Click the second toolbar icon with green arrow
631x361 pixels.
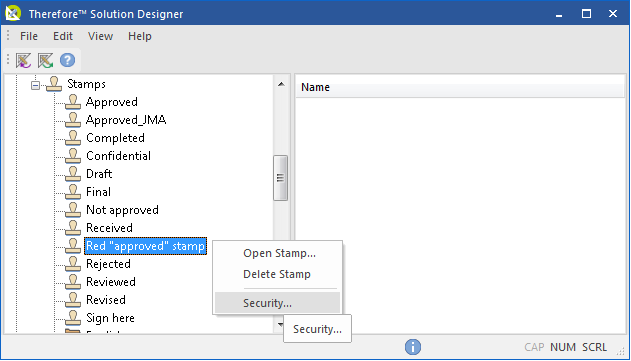point(45,61)
